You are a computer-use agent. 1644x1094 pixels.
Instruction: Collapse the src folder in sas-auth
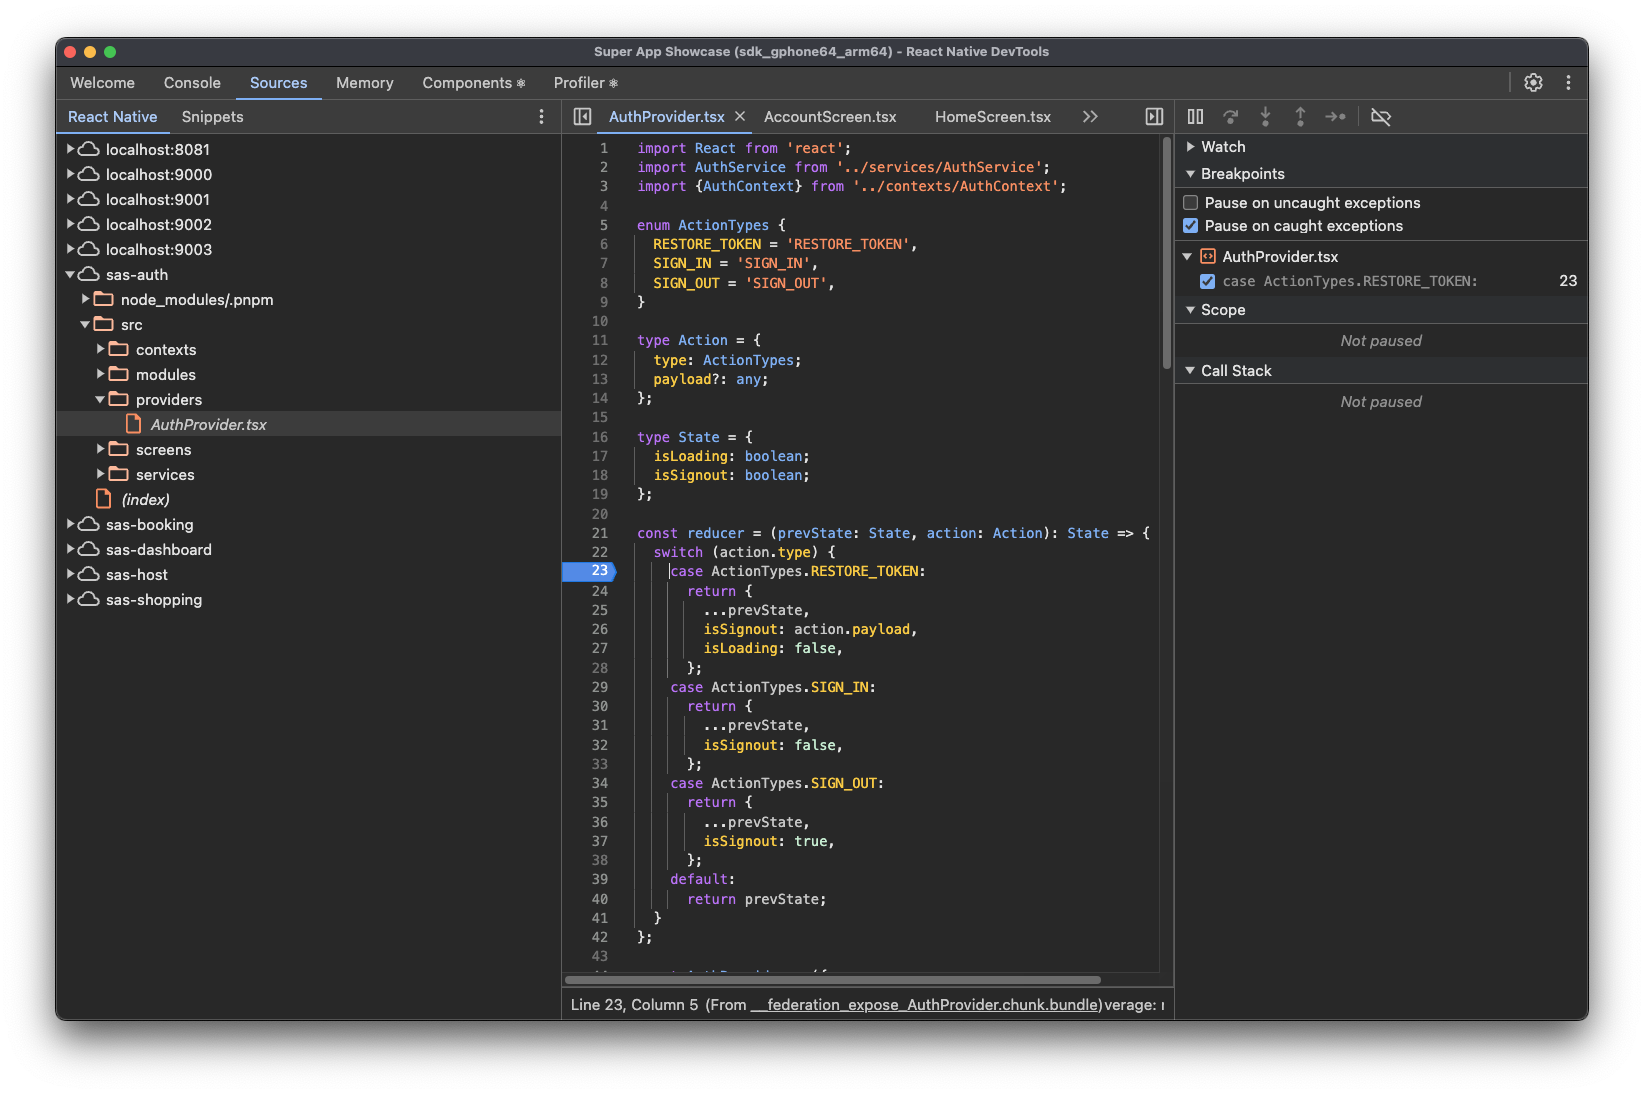tap(86, 324)
